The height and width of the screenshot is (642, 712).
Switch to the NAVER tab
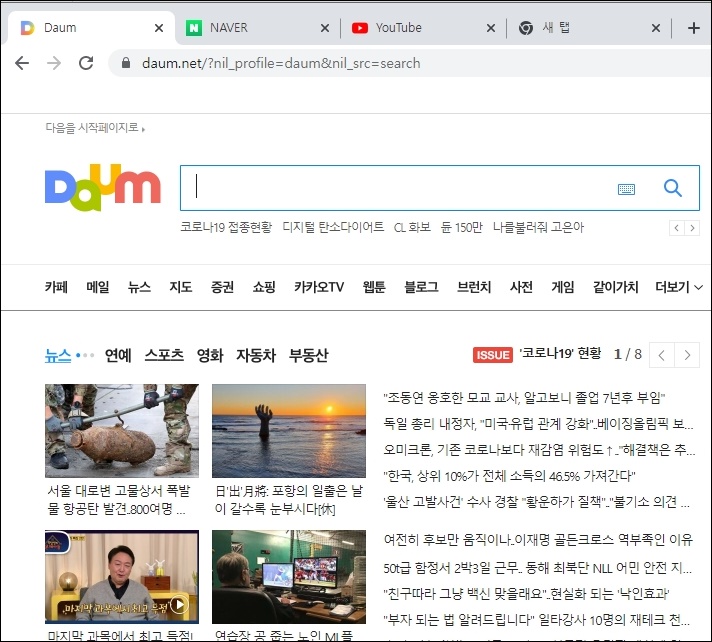tap(257, 28)
